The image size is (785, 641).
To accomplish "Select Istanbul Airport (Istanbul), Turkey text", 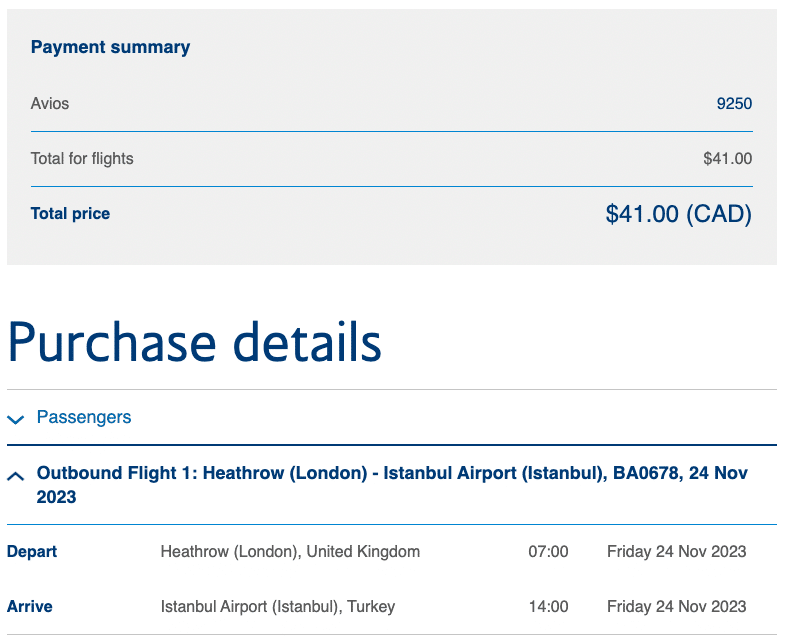I will [278, 606].
